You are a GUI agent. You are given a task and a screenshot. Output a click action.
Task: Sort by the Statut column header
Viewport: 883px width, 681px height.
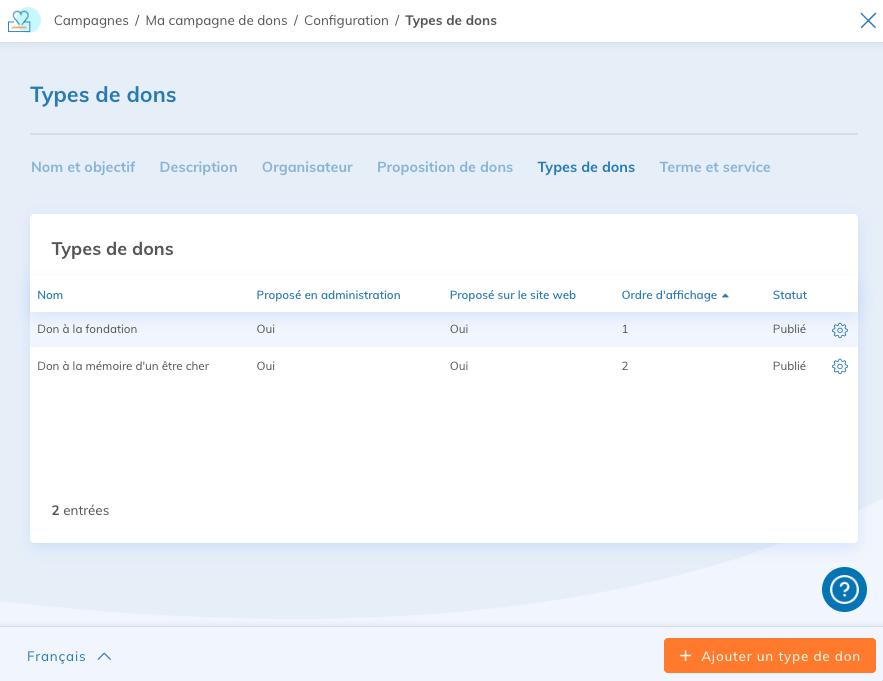[789, 295]
